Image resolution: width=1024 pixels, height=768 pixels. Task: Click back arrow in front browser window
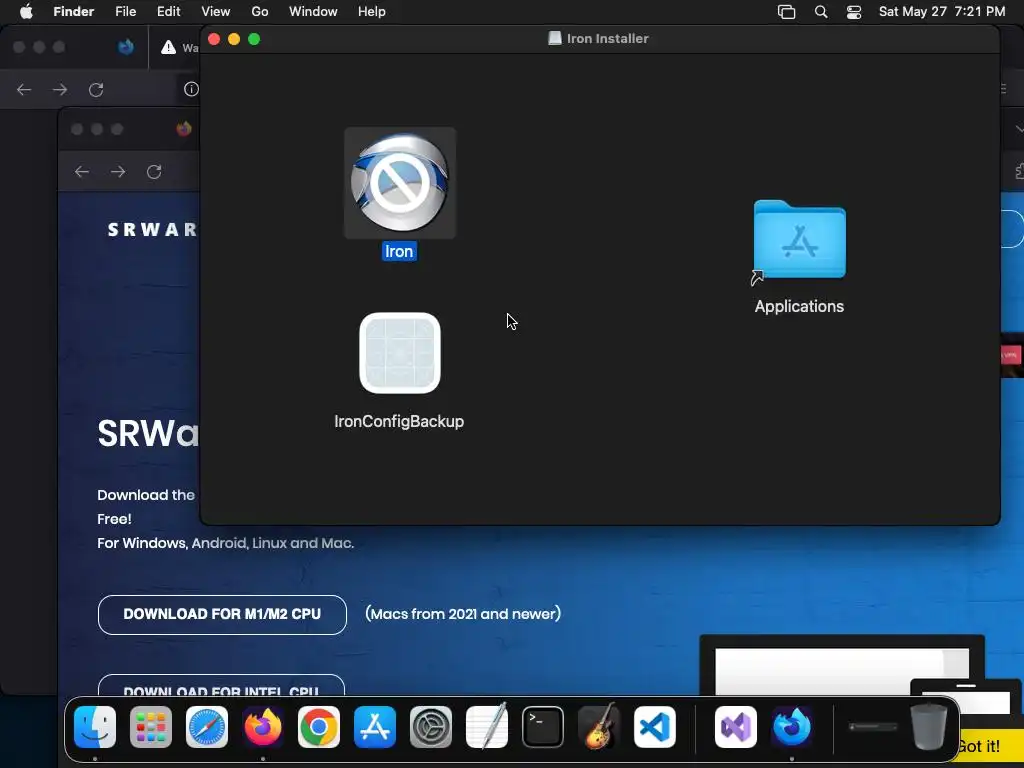(x=82, y=172)
